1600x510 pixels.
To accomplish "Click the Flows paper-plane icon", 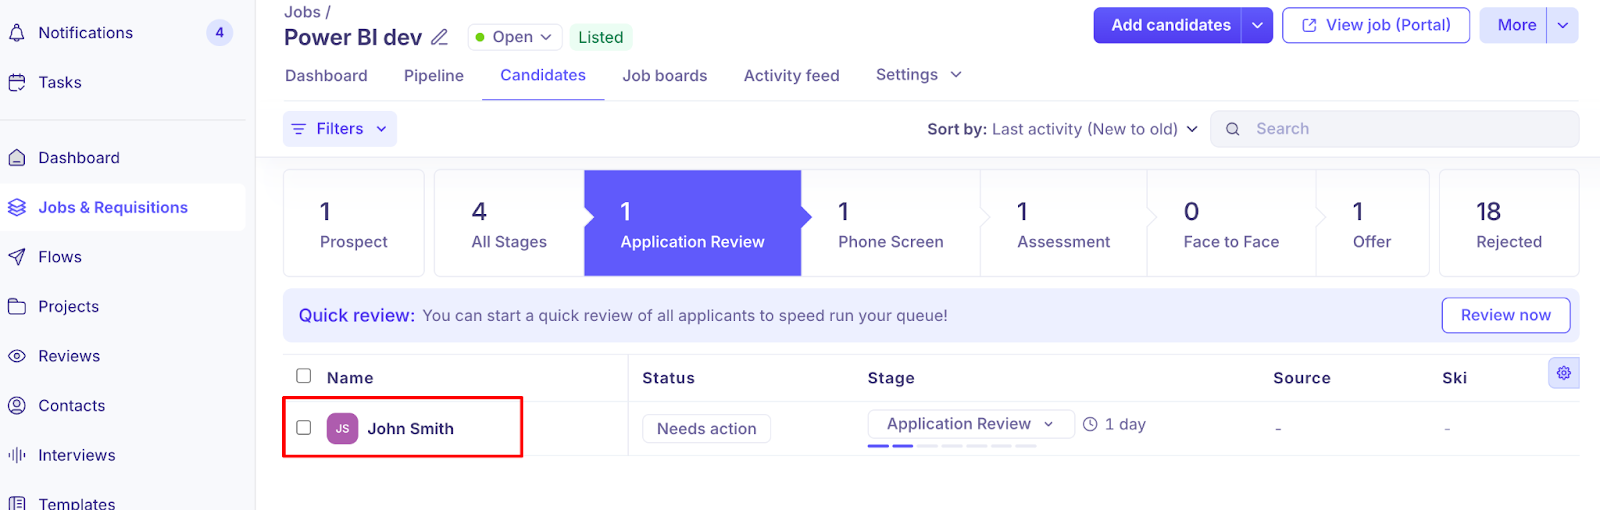I will click(17, 257).
